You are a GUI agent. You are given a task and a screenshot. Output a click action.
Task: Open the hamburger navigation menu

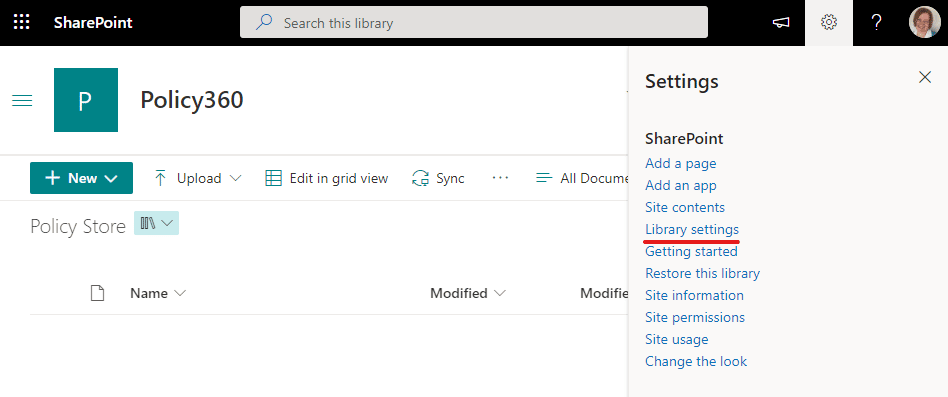pyautogui.click(x=22, y=101)
